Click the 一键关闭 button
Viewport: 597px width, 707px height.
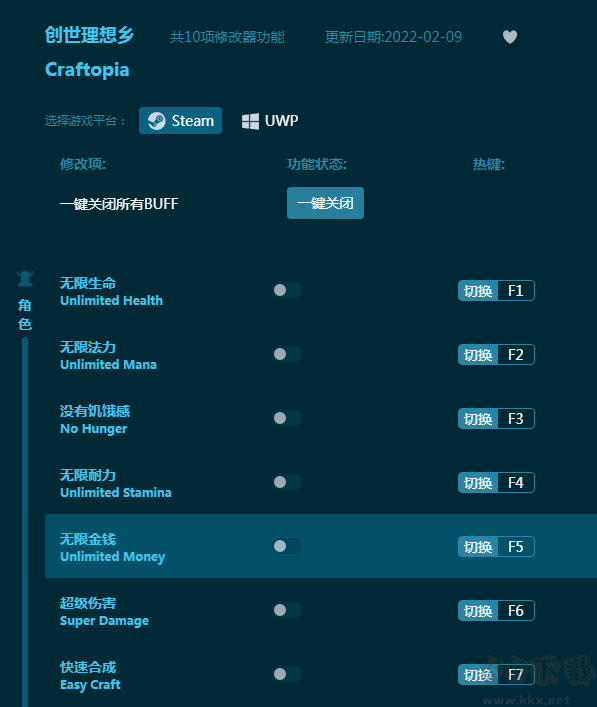[x=325, y=203]
